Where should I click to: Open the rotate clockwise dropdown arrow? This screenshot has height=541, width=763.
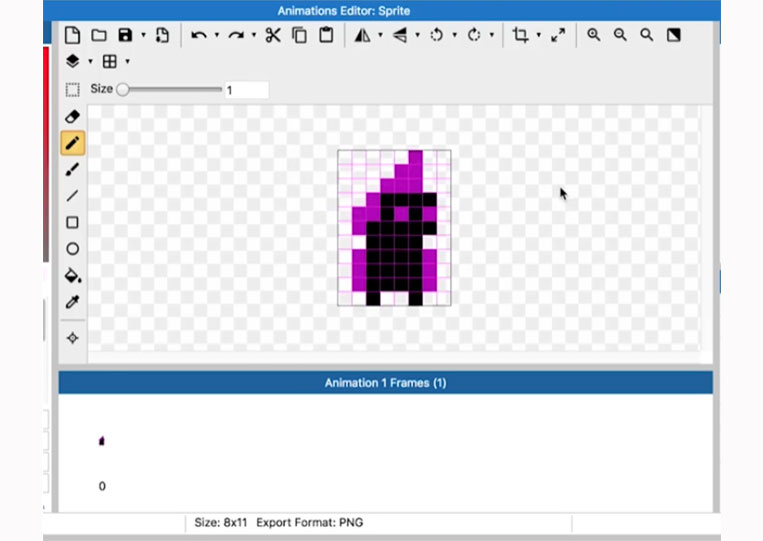(x=491, y=35)
